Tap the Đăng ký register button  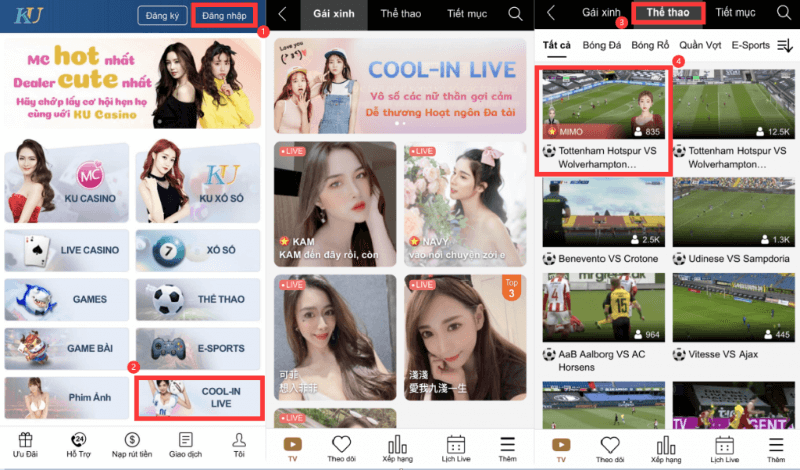pyautogui.click(x=162, y=16)
